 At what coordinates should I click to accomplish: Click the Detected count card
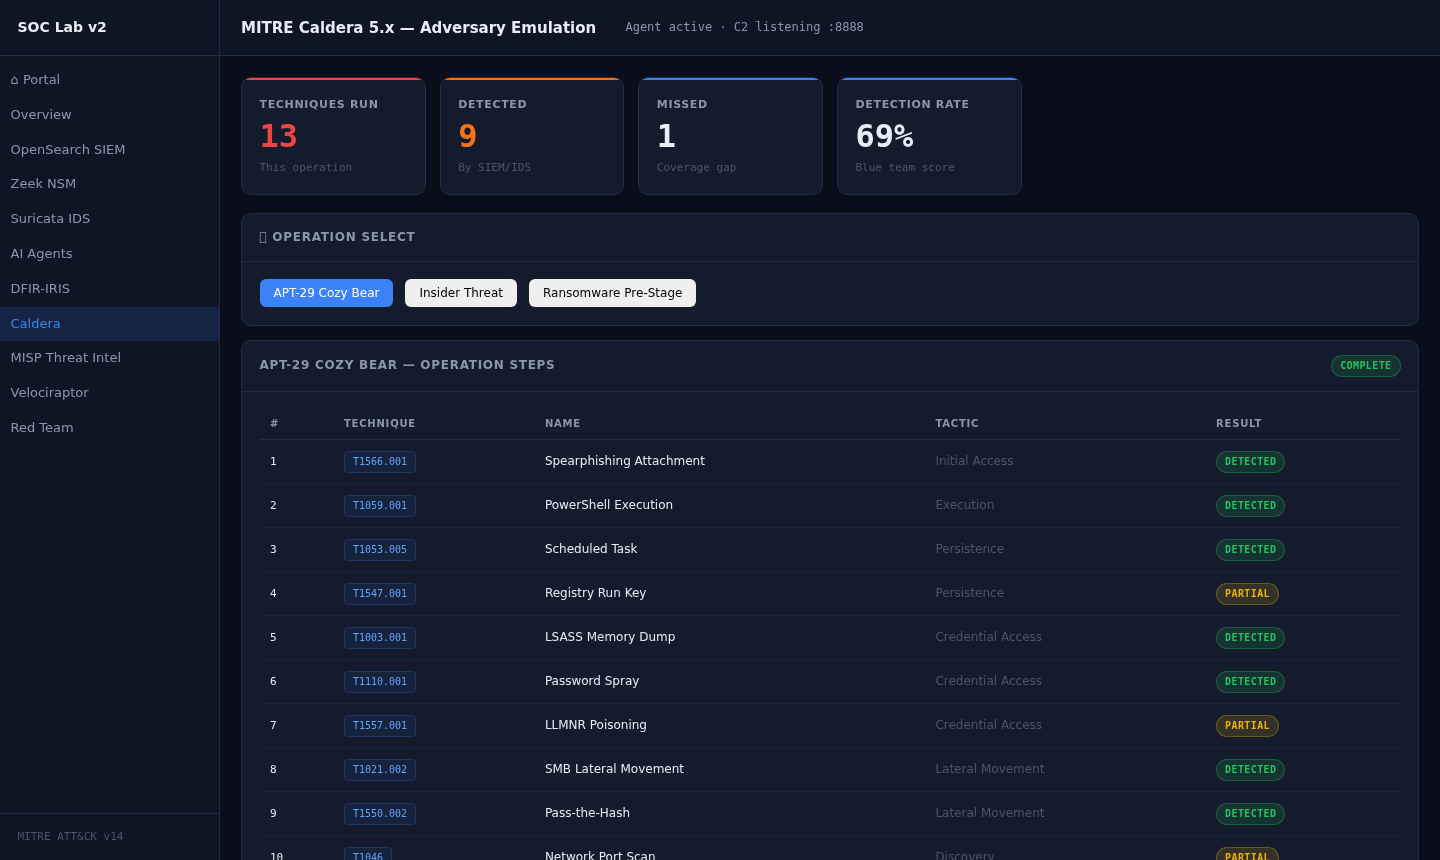coord(532,136)
